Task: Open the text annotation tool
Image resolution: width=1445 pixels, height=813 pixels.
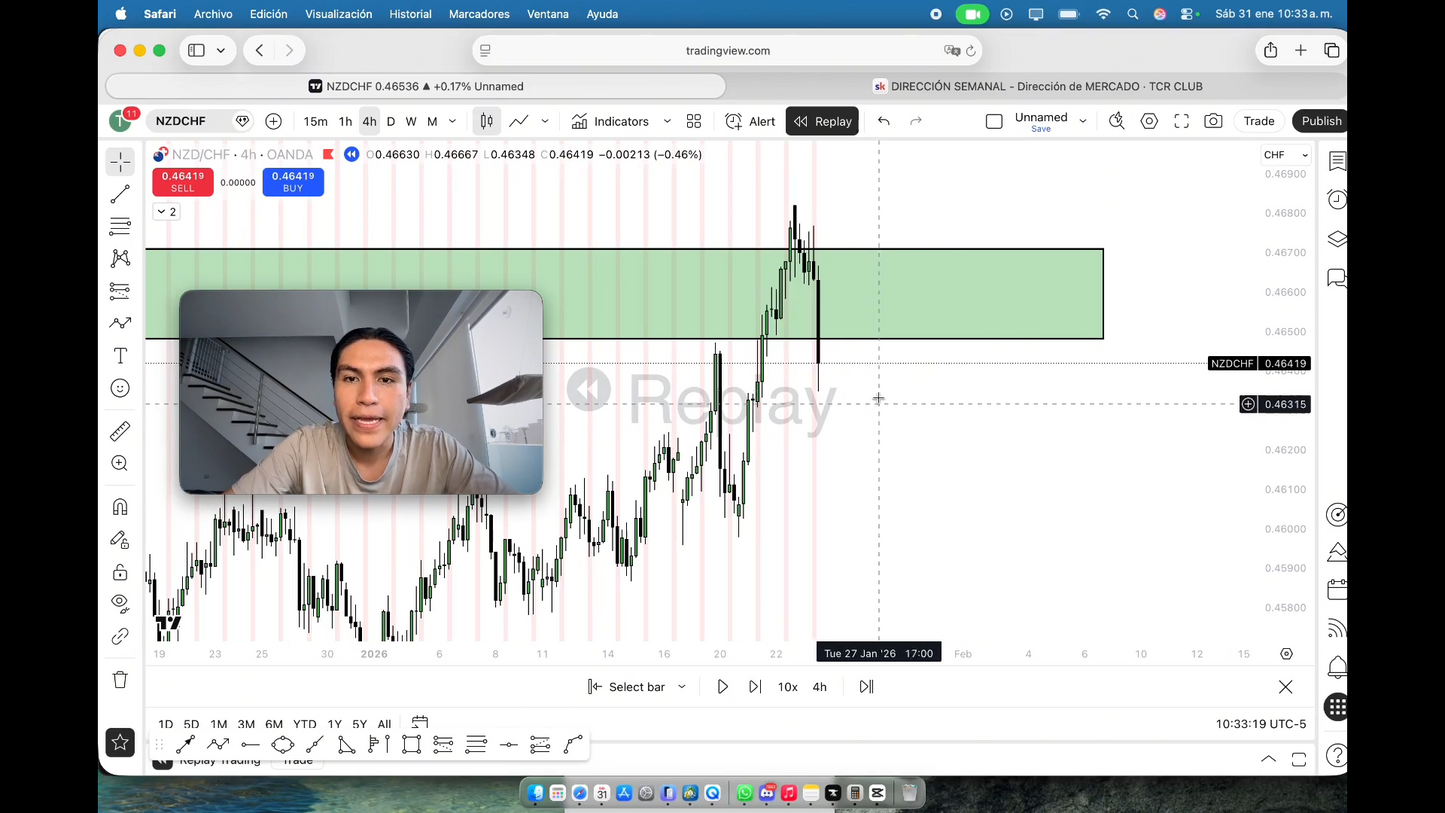Action: point(120,355)
